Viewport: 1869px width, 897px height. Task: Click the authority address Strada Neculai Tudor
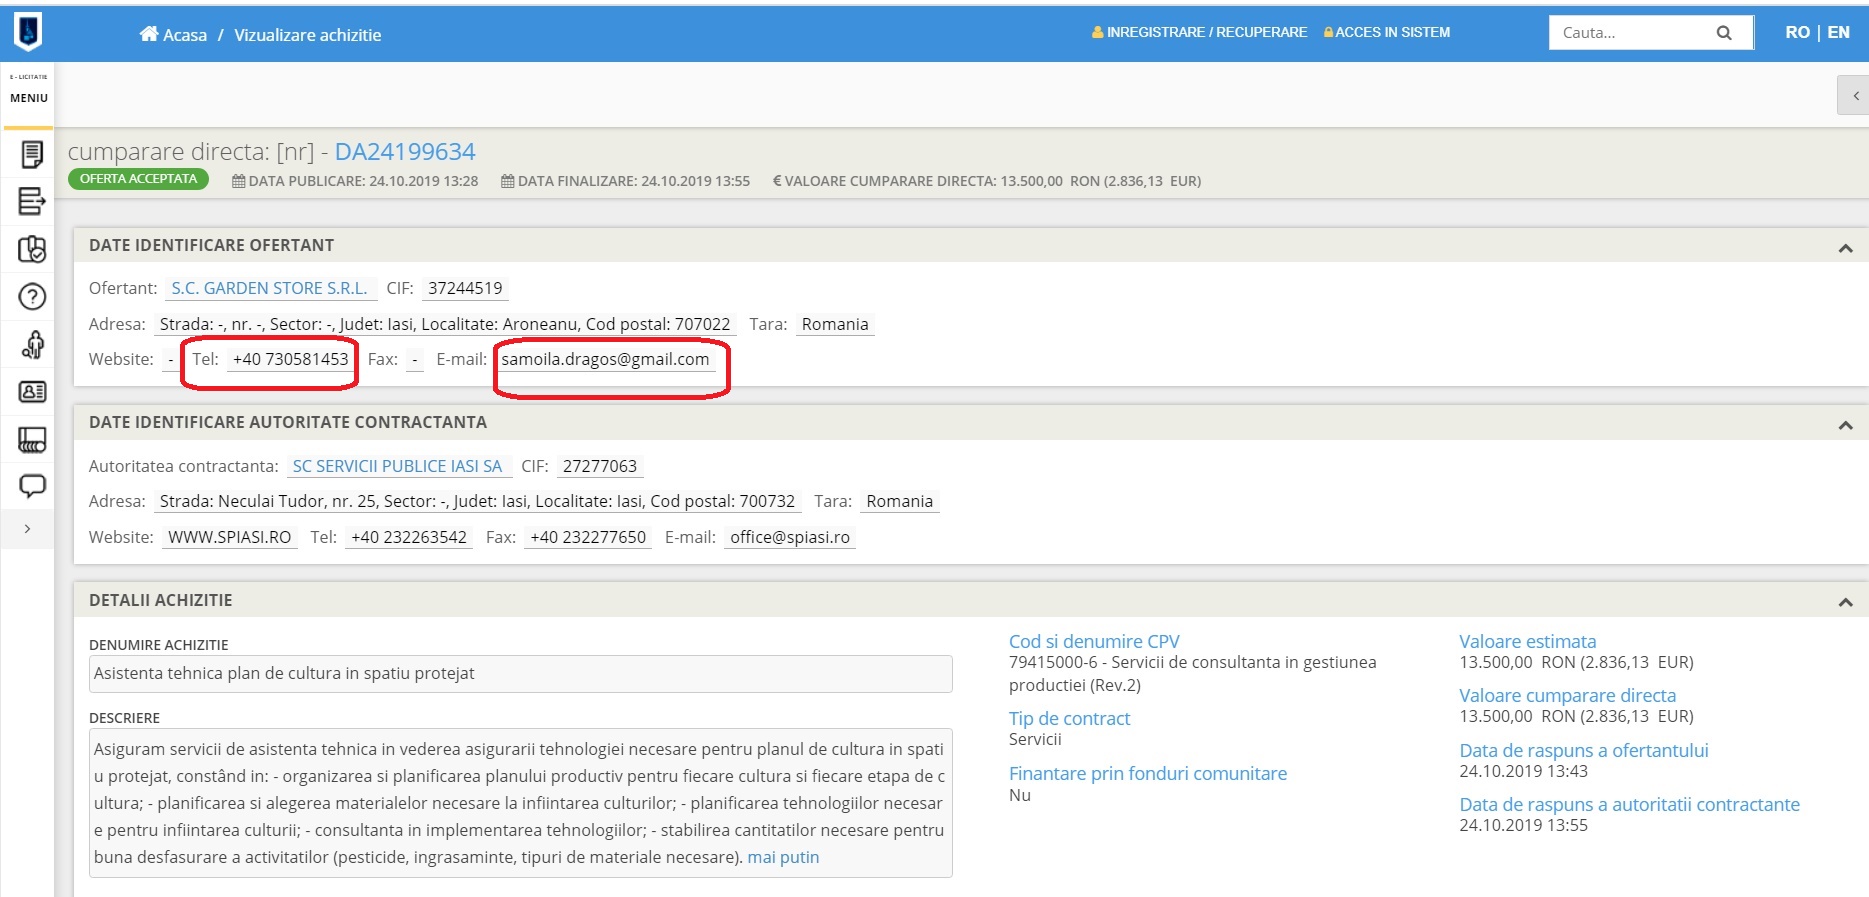coord(477,501)
